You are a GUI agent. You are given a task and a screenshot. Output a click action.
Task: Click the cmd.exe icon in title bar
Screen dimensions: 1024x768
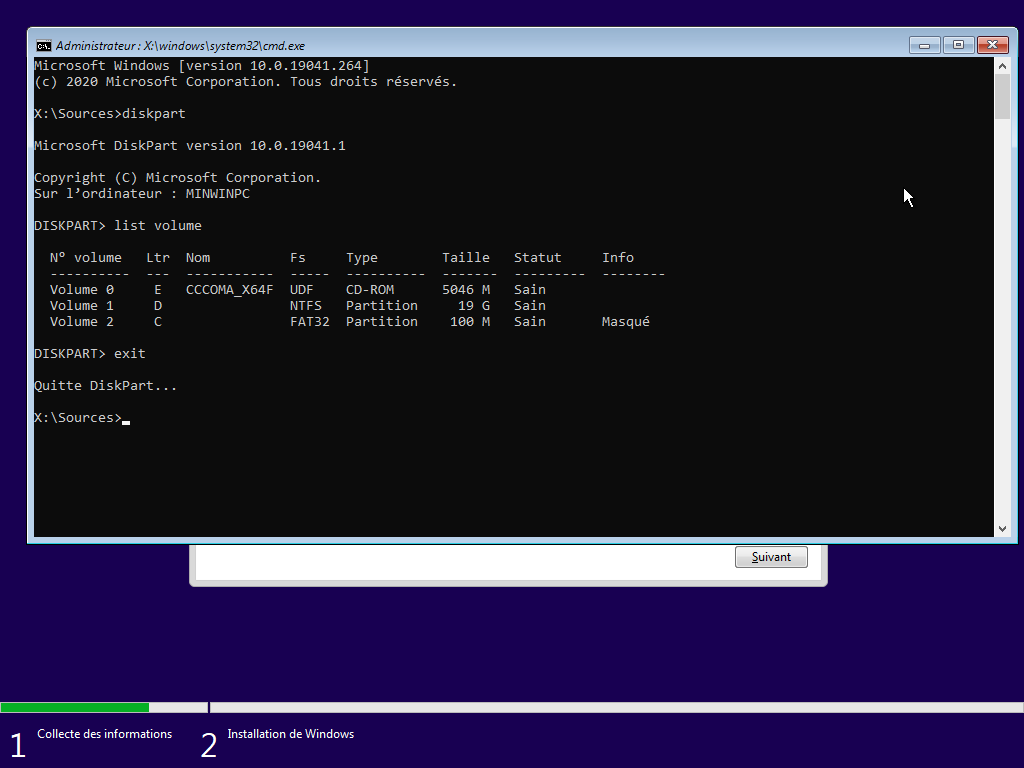coord(44,46)
